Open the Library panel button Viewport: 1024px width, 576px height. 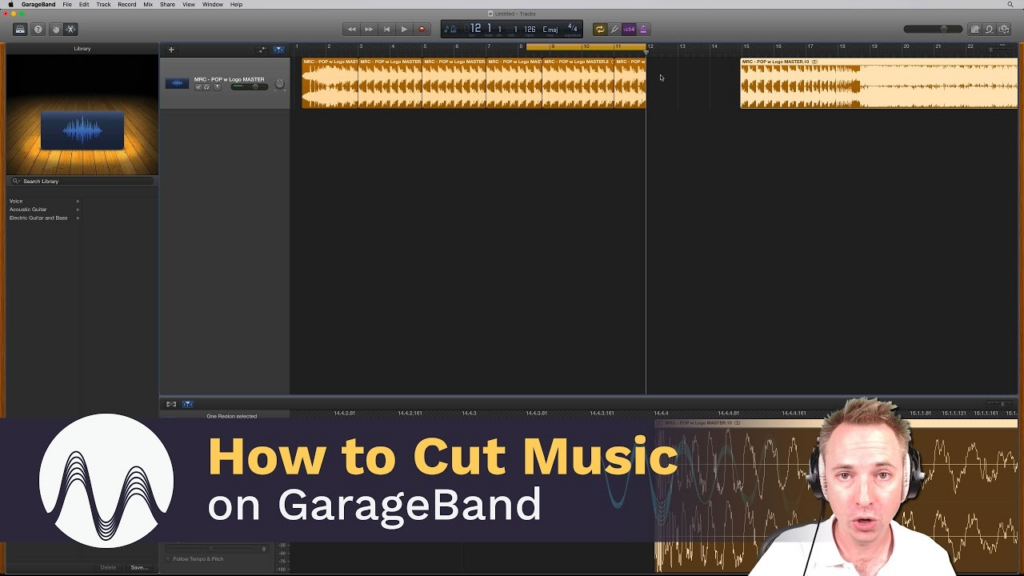(20, 29)
